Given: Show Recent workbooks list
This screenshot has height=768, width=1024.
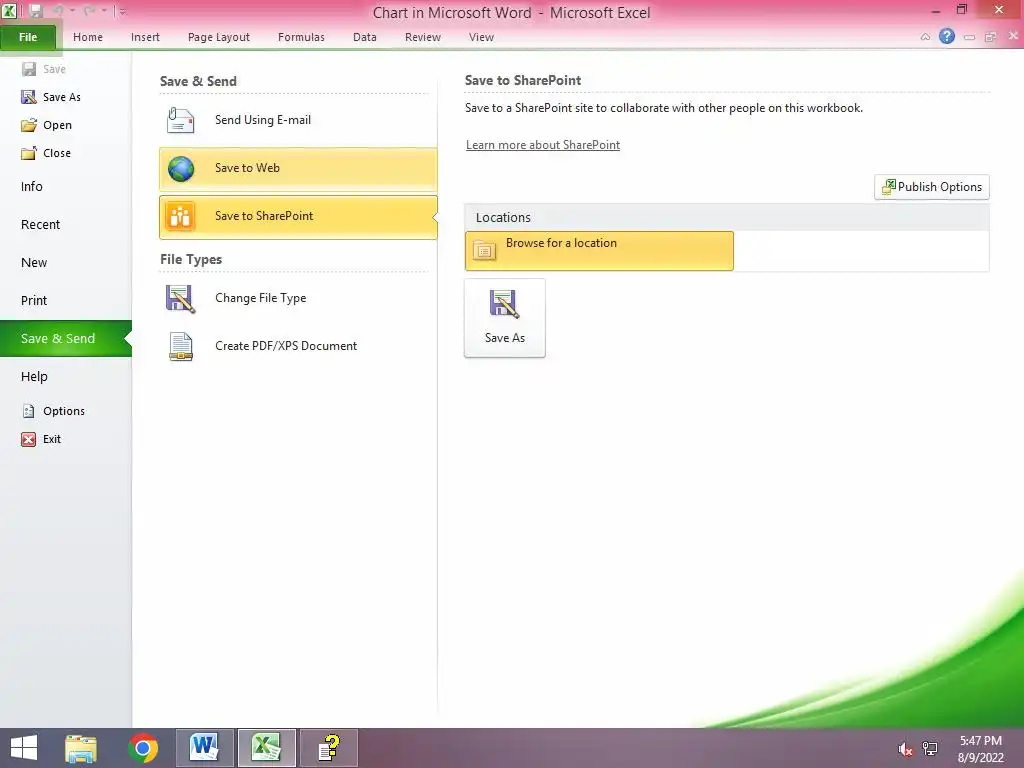Looking at the screenshot, I should click(x=40, y=225).
